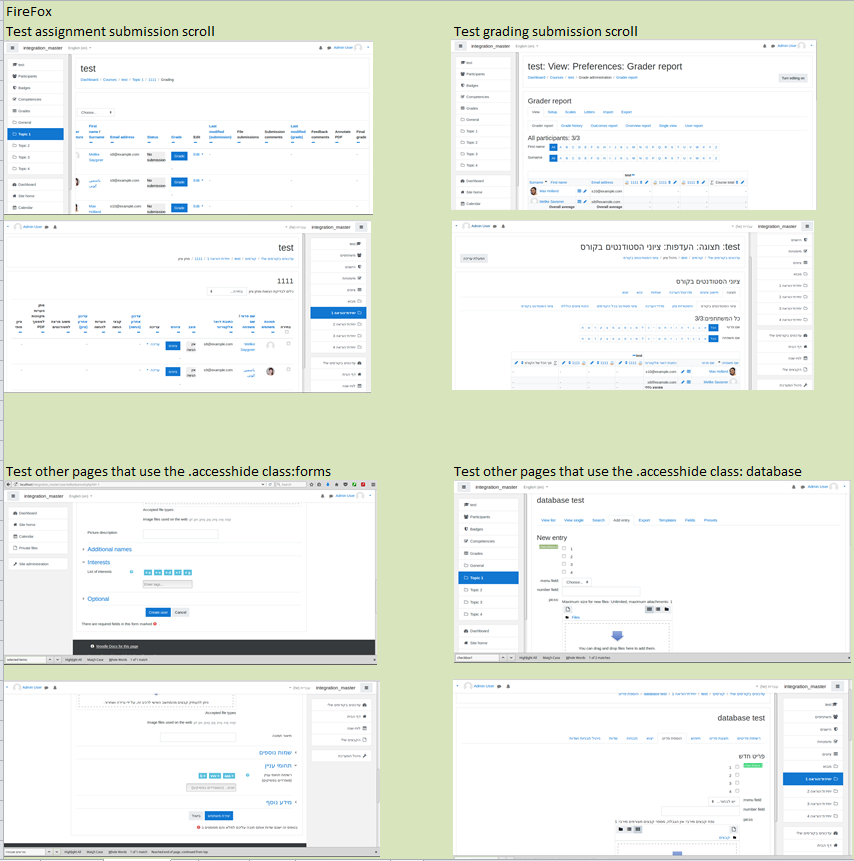
Task: Toggle hamburger menu in English database test screenshot
Action: [x=464, y=487]
